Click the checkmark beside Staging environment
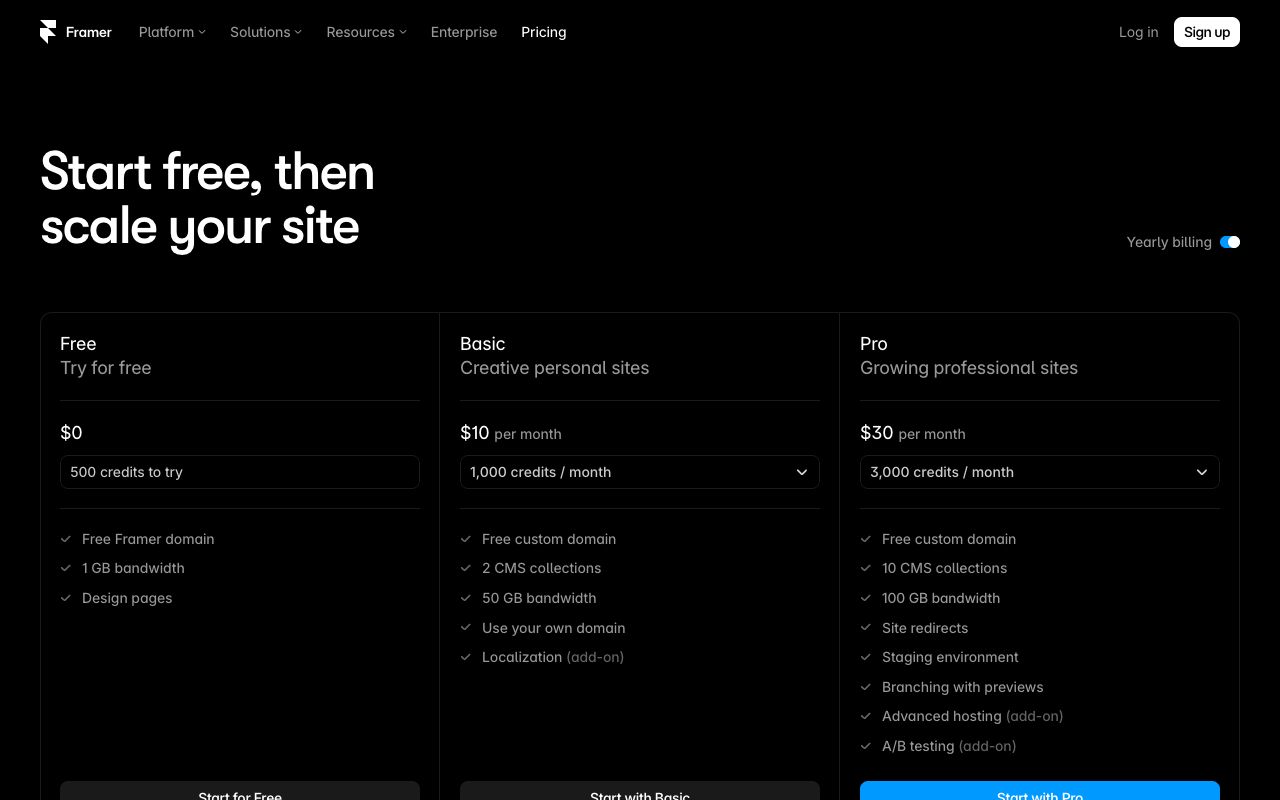1280x800 pixels. (866, 657)
